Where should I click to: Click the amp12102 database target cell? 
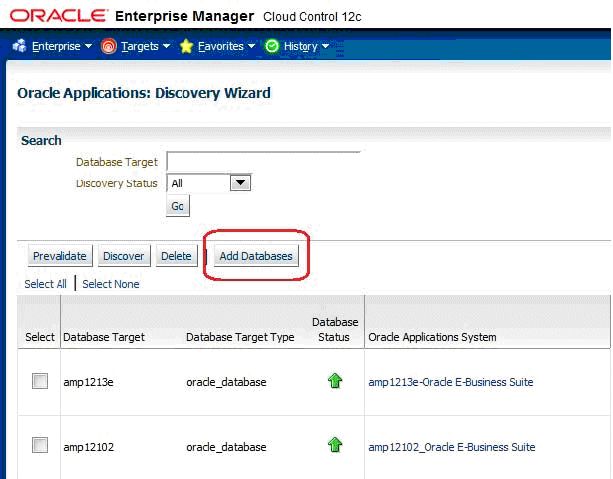[88, 447]
